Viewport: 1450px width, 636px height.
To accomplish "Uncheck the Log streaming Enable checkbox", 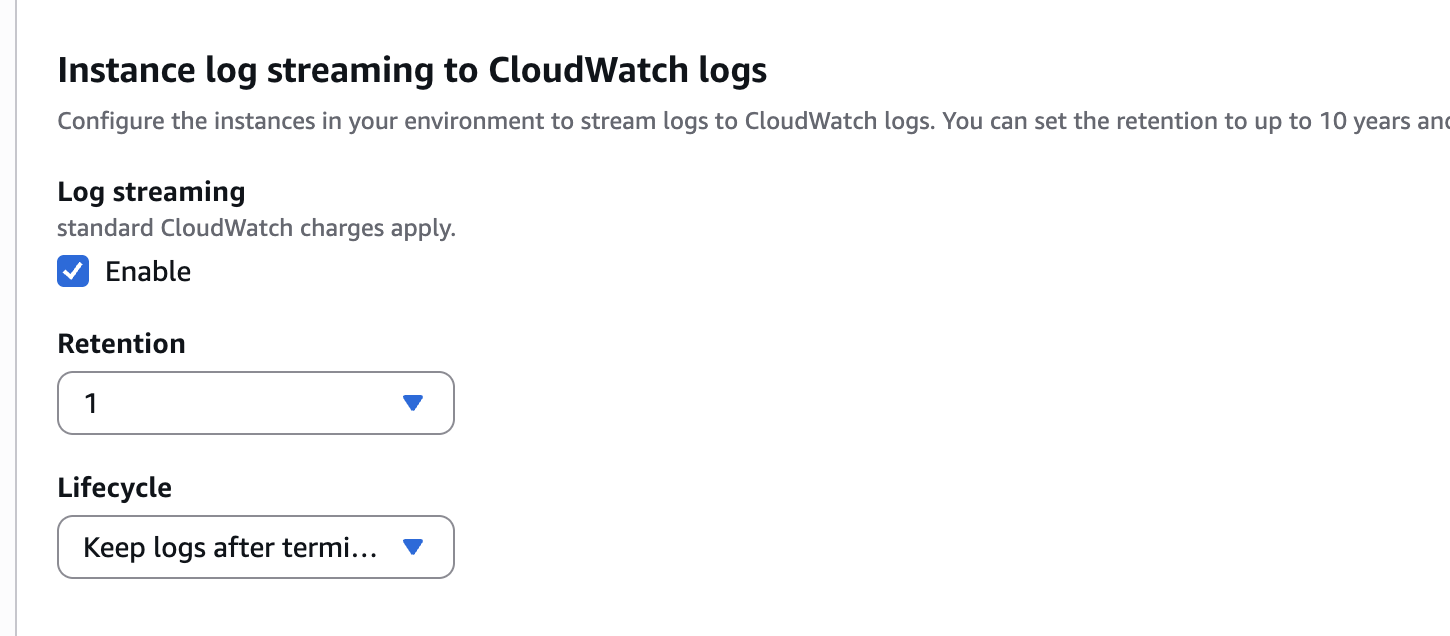I will [73, 271].
